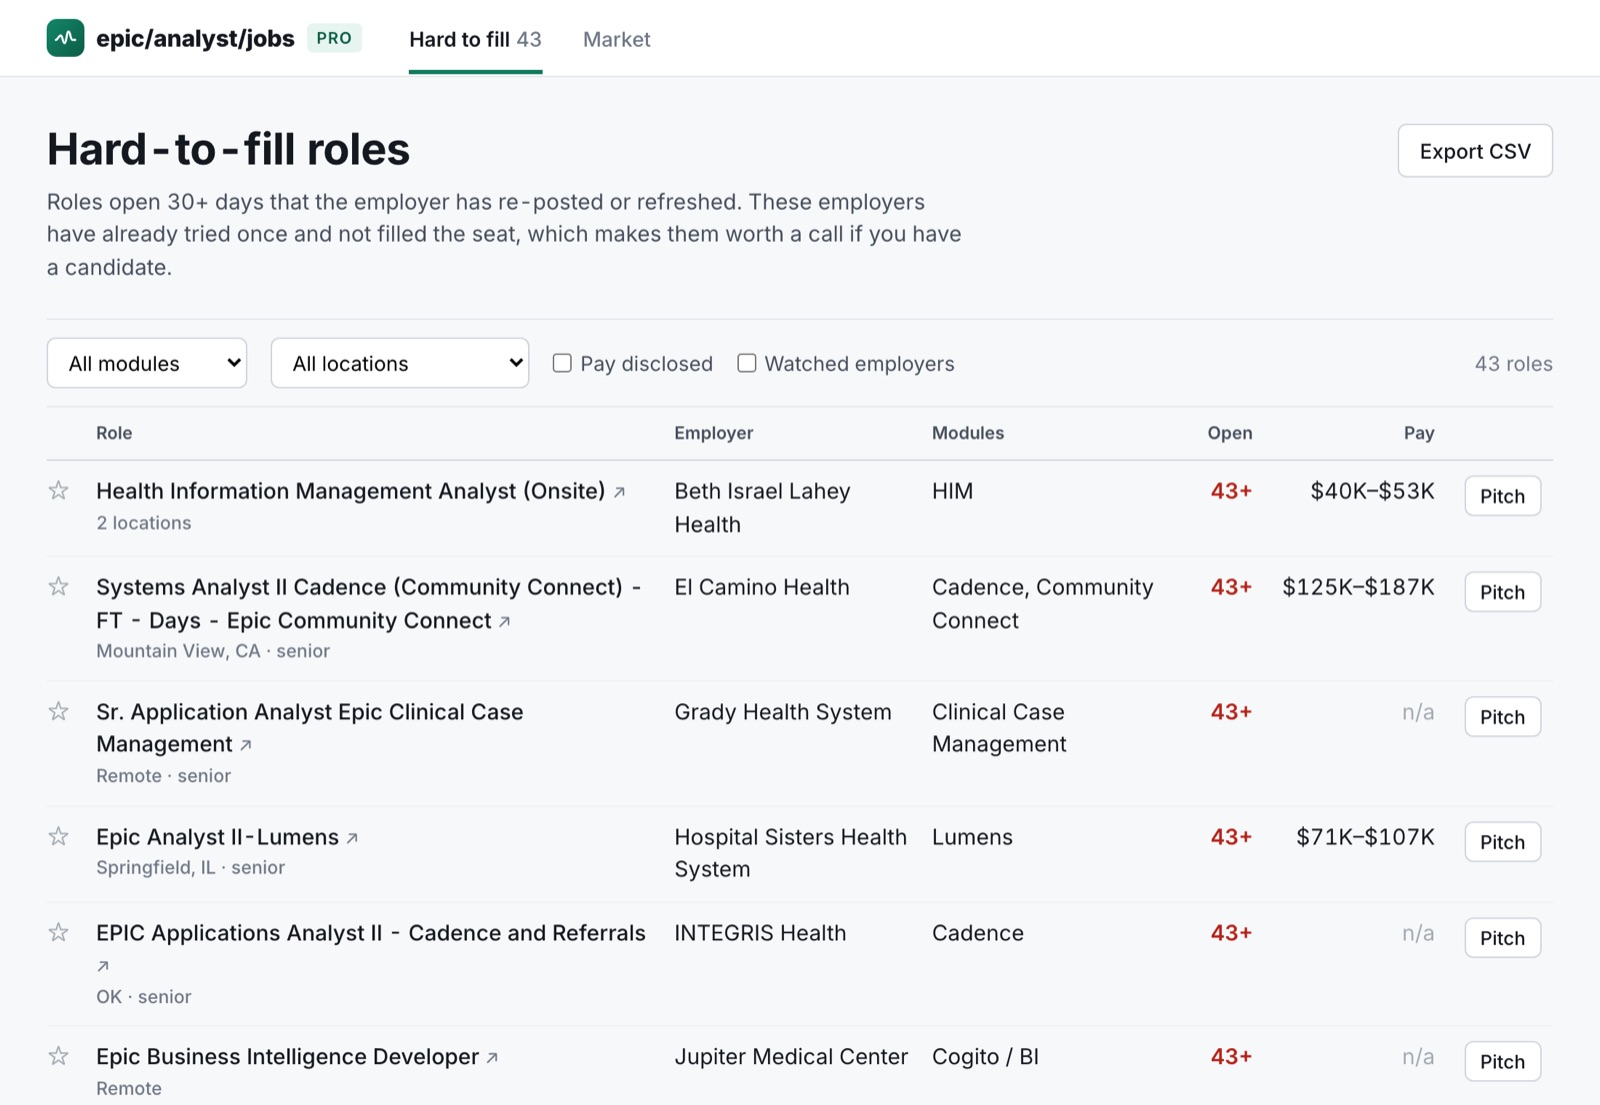This screenshot has width=1600, height=1105.
Task: Click the Role column header
Action: tap(114, 433)
